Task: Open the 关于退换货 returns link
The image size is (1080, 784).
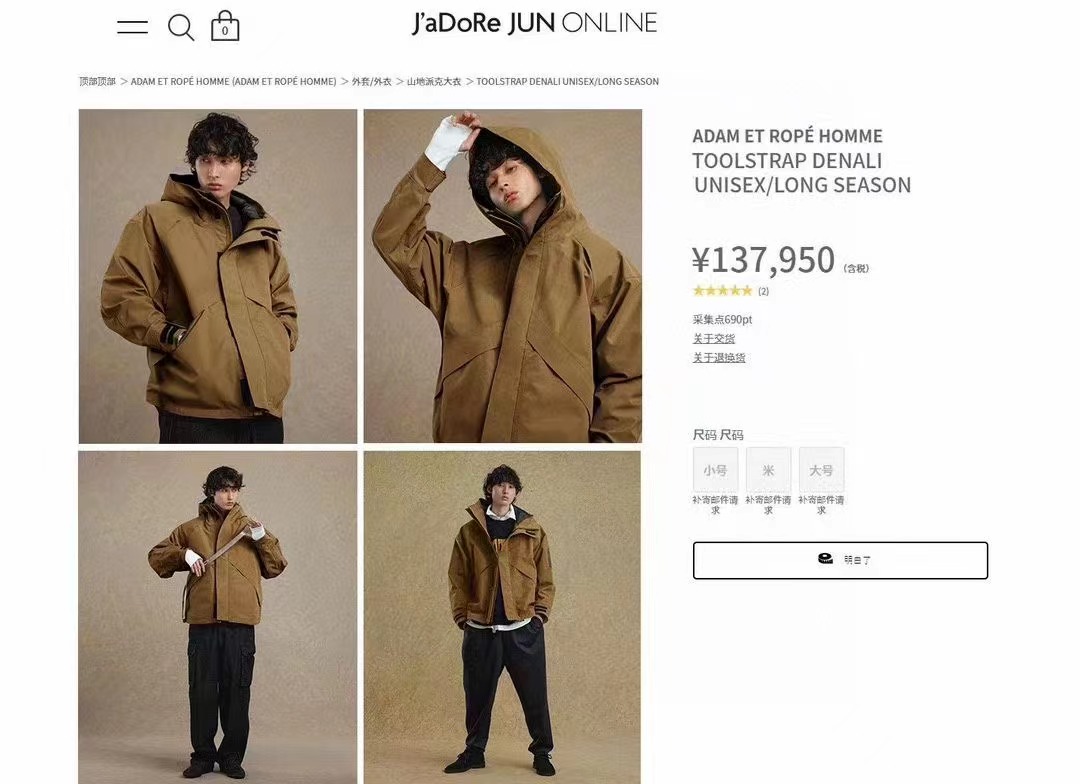Action: pos(719,358)
